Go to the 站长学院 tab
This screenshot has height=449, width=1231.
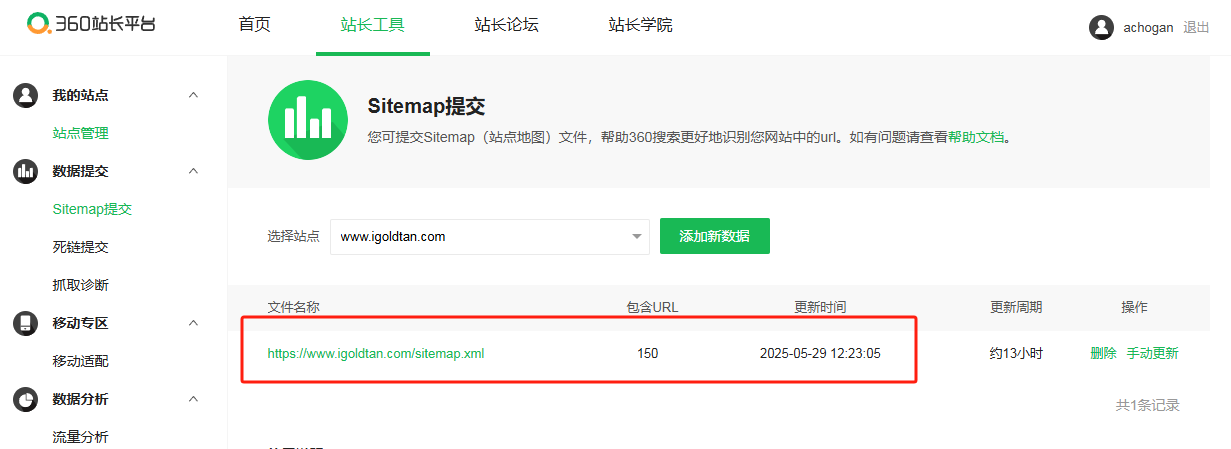click(x=640, y=25)
